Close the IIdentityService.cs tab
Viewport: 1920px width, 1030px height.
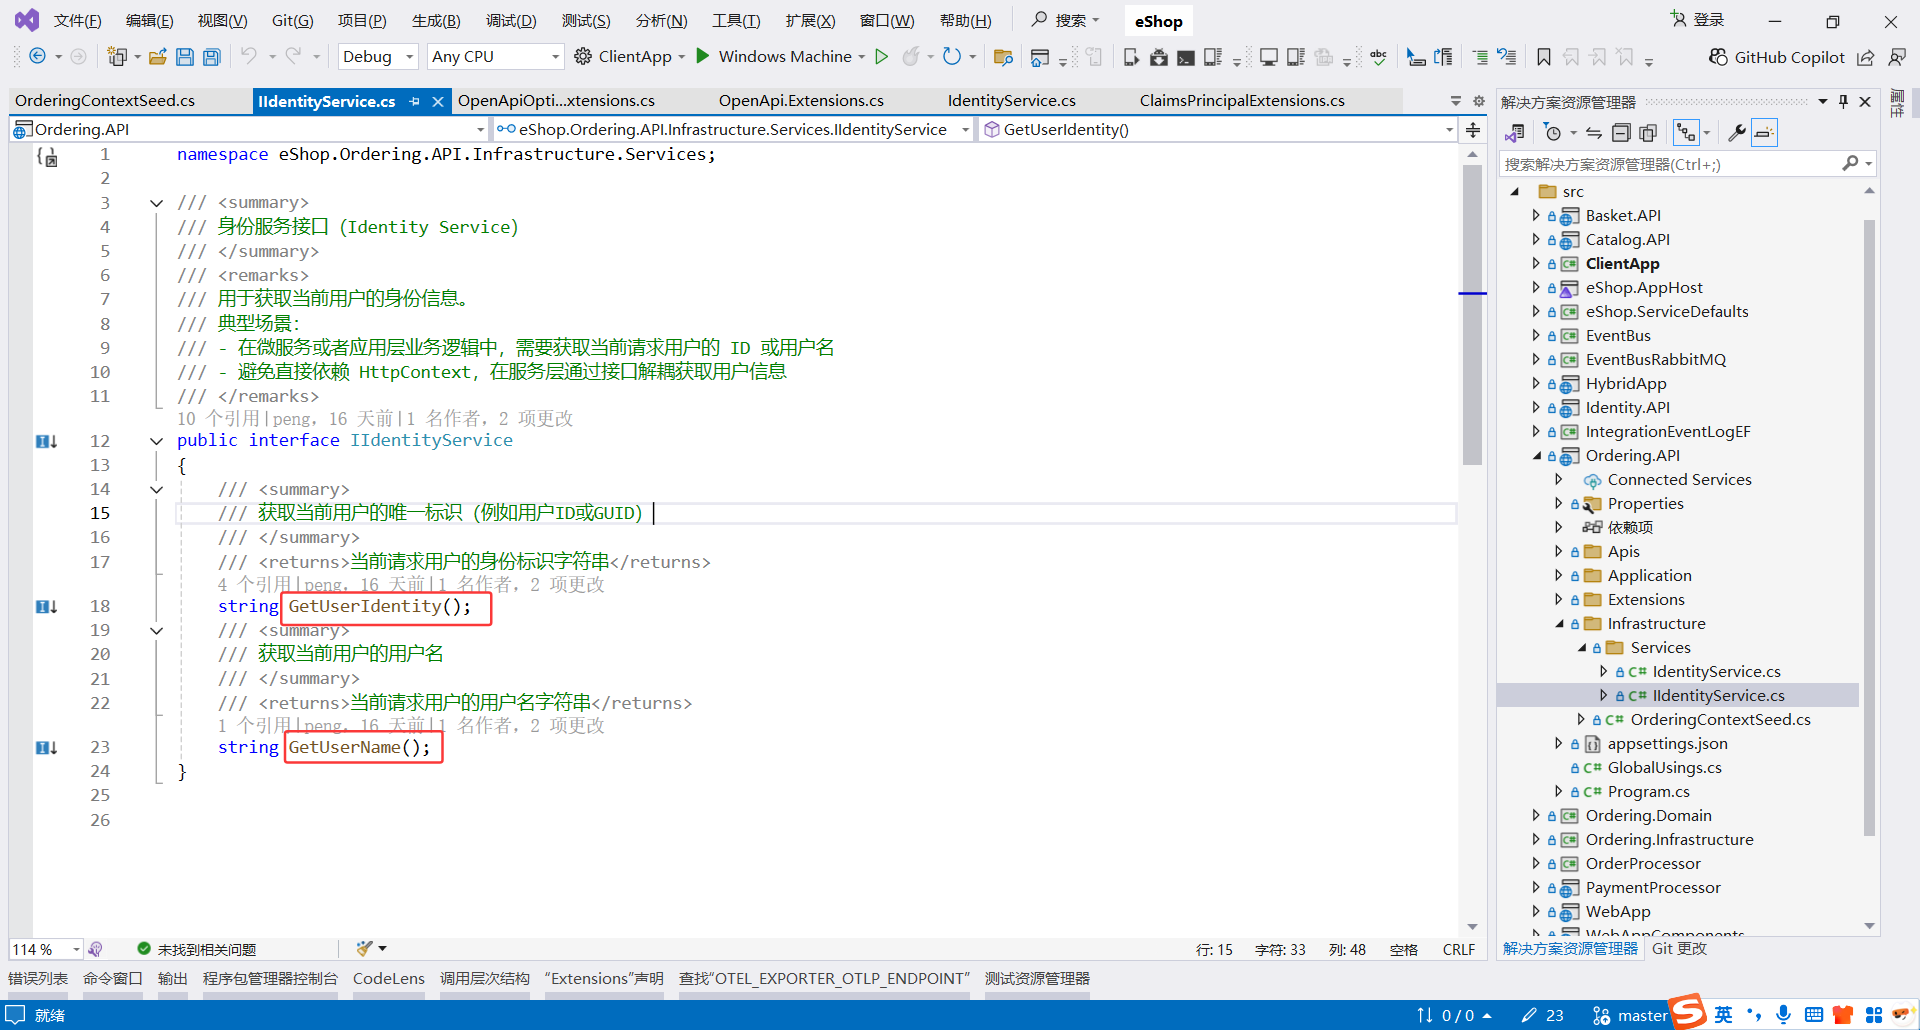(437, 101)
